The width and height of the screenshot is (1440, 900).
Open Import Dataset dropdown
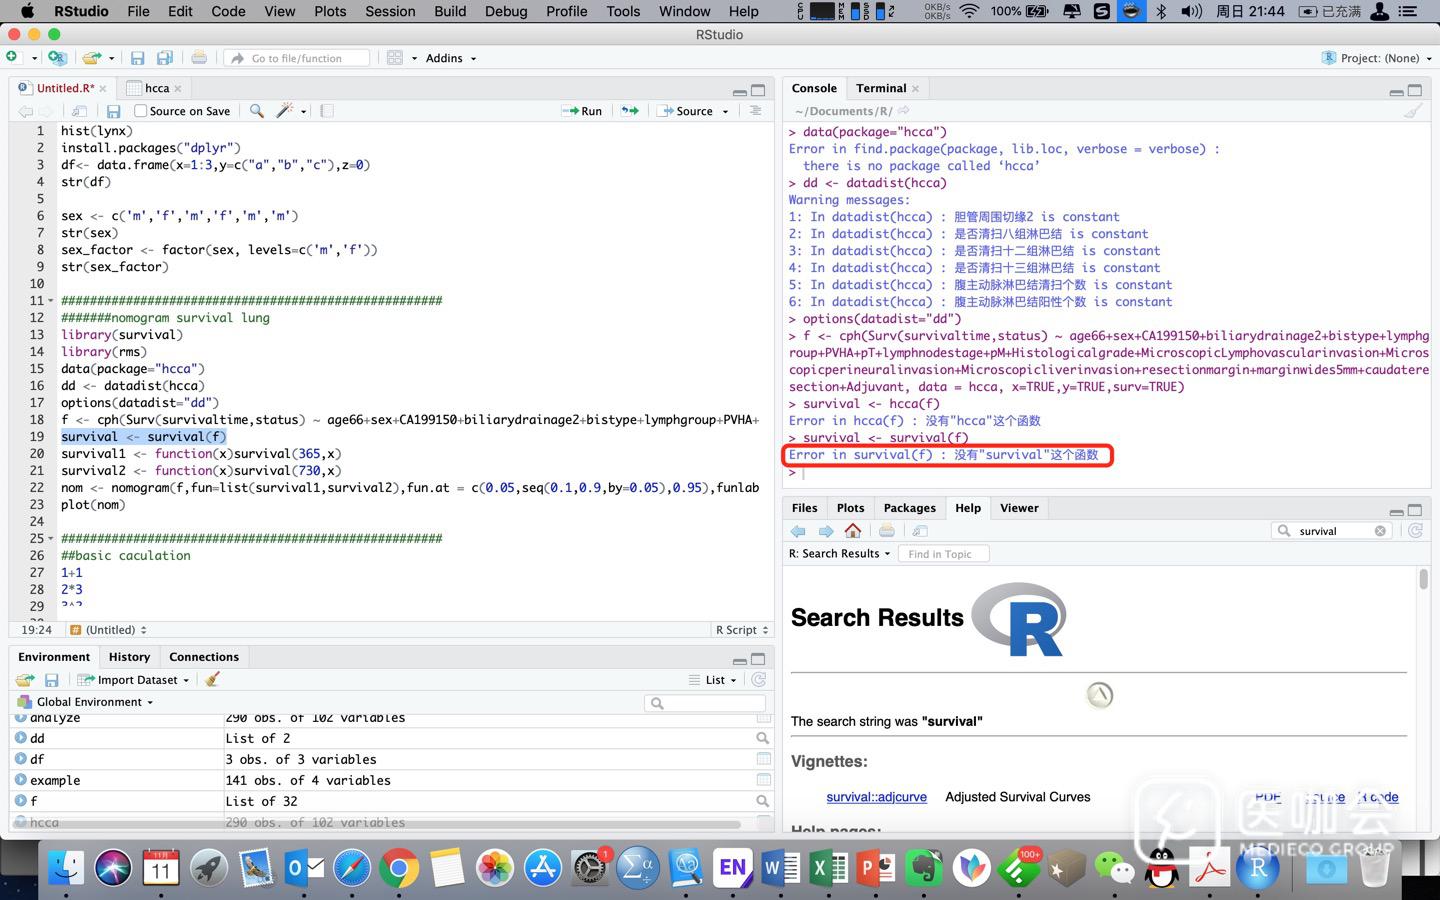pyautogui.click(x=135, y=680)
